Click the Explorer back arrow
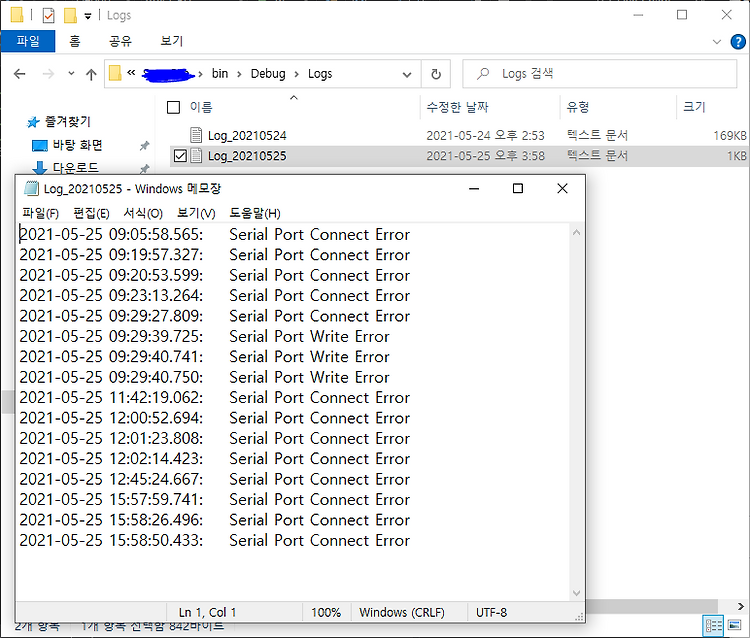Image resolution: width=750 pixels, height=638 pixels. 20,74
